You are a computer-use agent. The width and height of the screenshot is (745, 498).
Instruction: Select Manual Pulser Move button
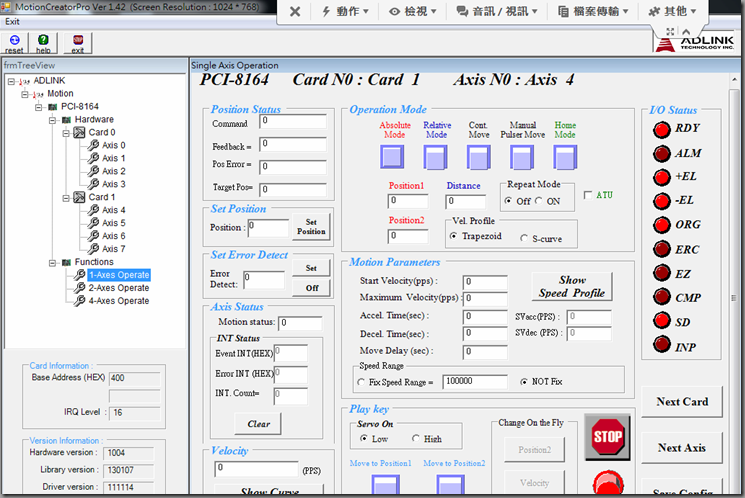tap(522, 158)
